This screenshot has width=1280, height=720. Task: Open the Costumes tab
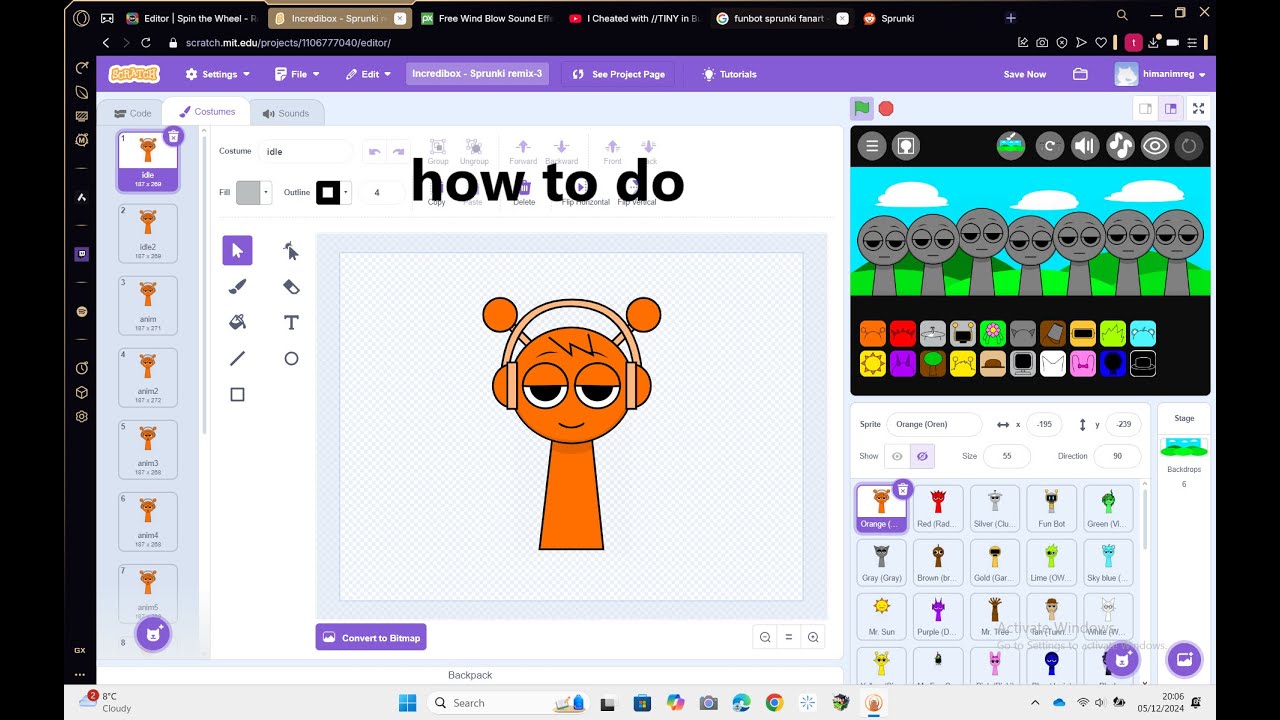tap(207, 112)
